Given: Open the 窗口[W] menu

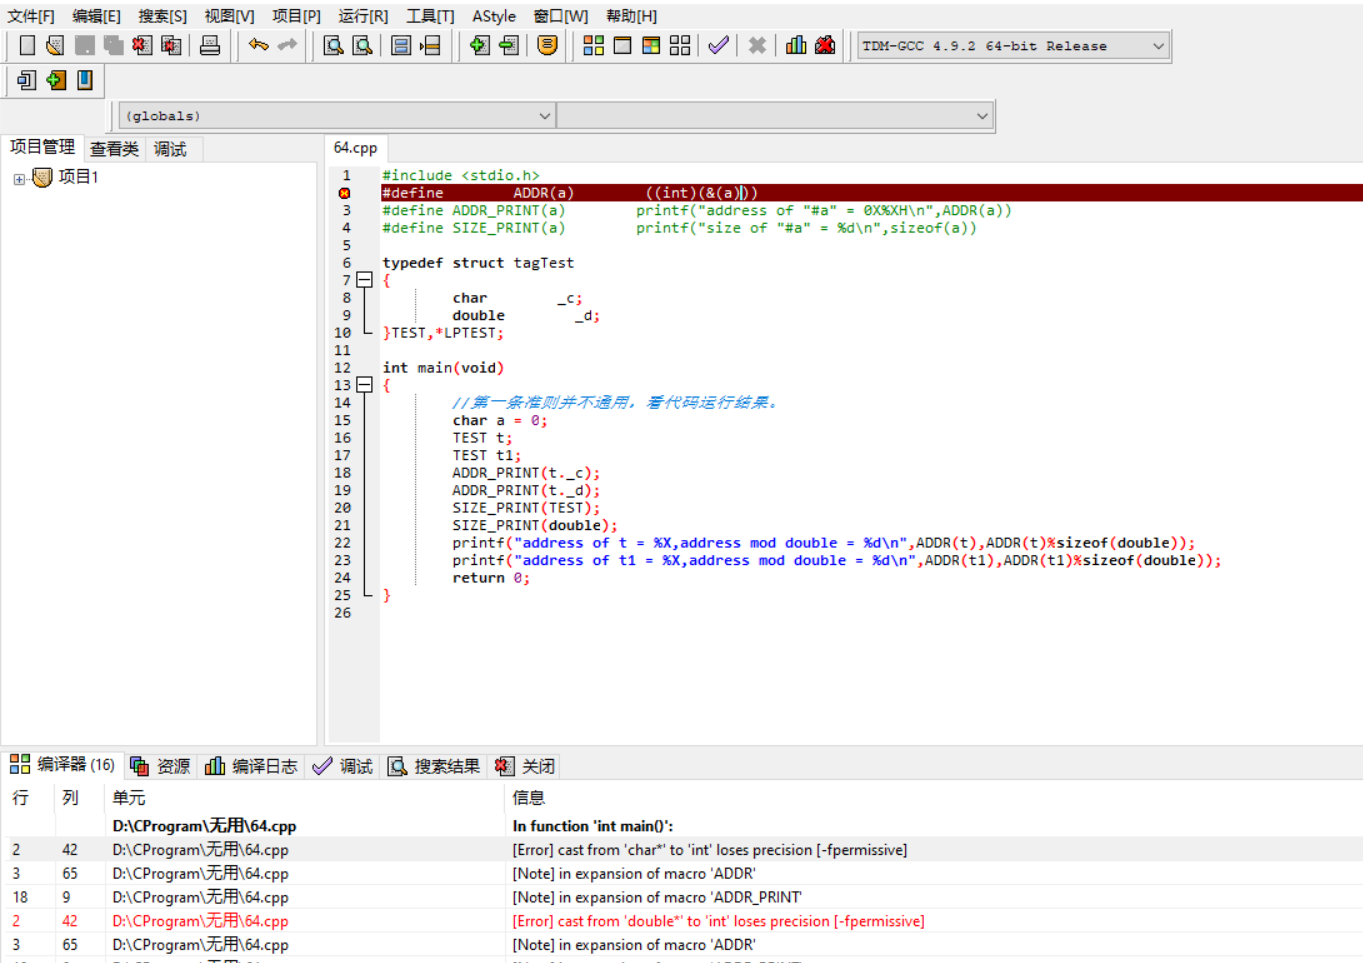Looking at the screenshot, I should pyautogui.click(x=561, y=16).
